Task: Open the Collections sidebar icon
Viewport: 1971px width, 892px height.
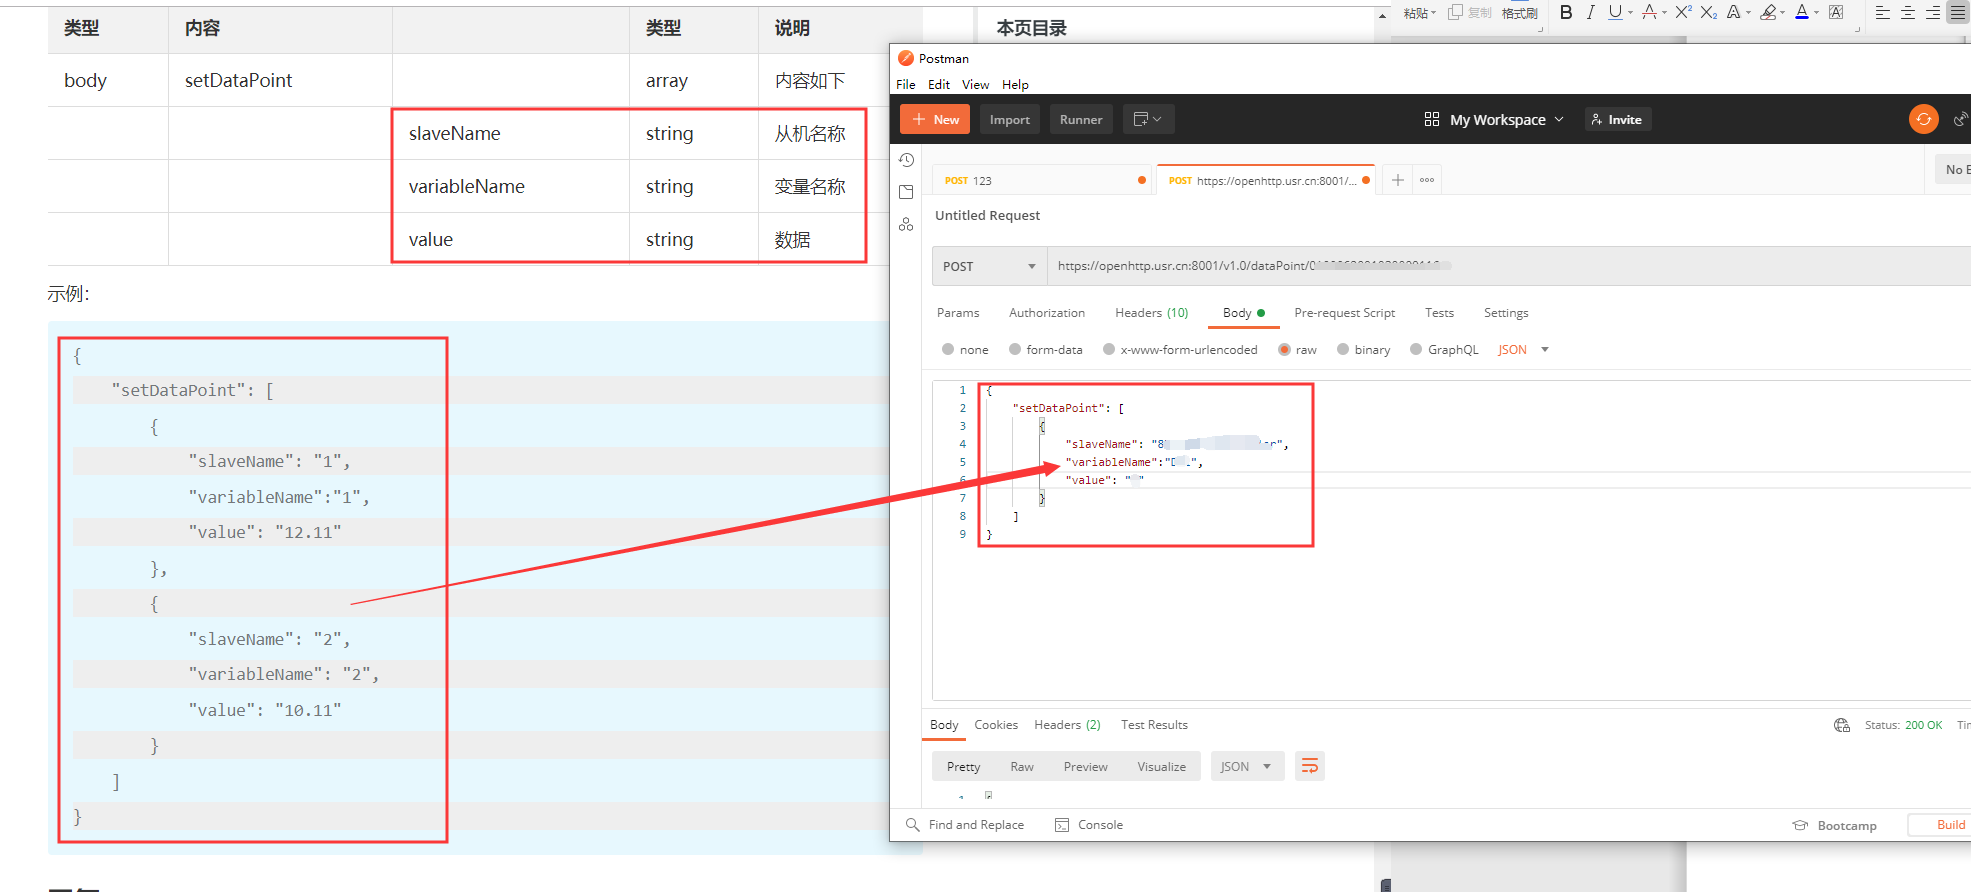Action: coord(906,192)
